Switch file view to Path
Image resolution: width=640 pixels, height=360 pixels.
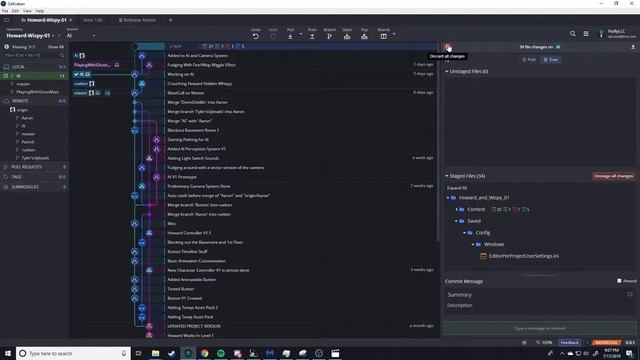pos(529,60)
